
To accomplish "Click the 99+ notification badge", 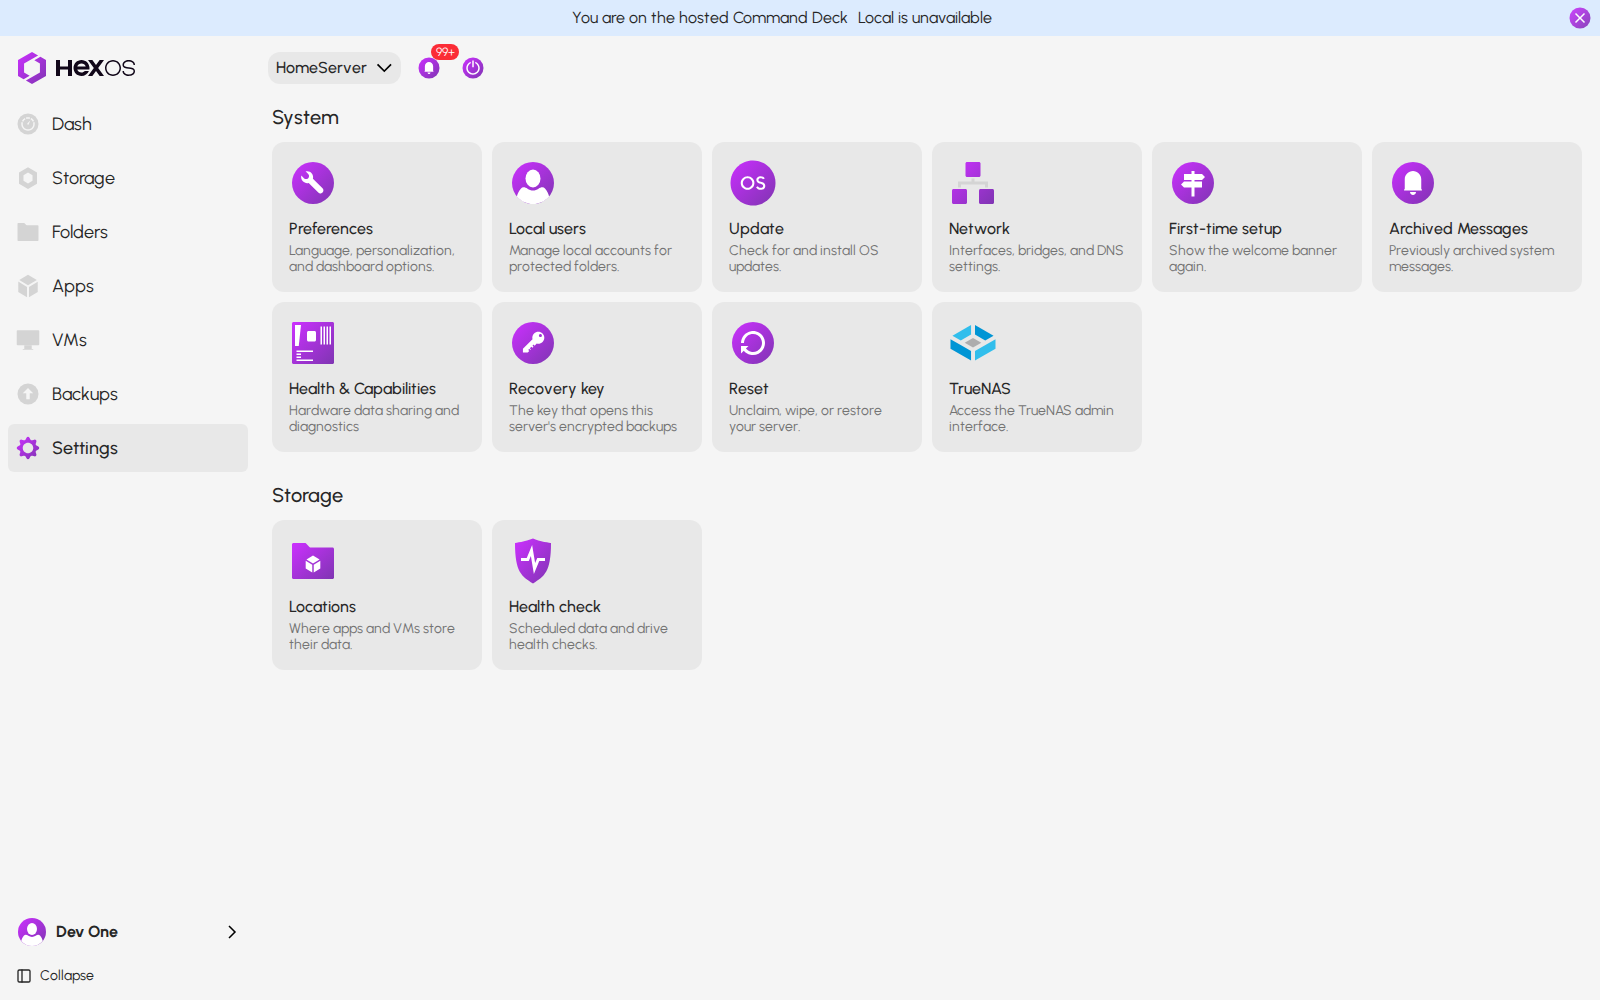I will click(x=445, y=52).
